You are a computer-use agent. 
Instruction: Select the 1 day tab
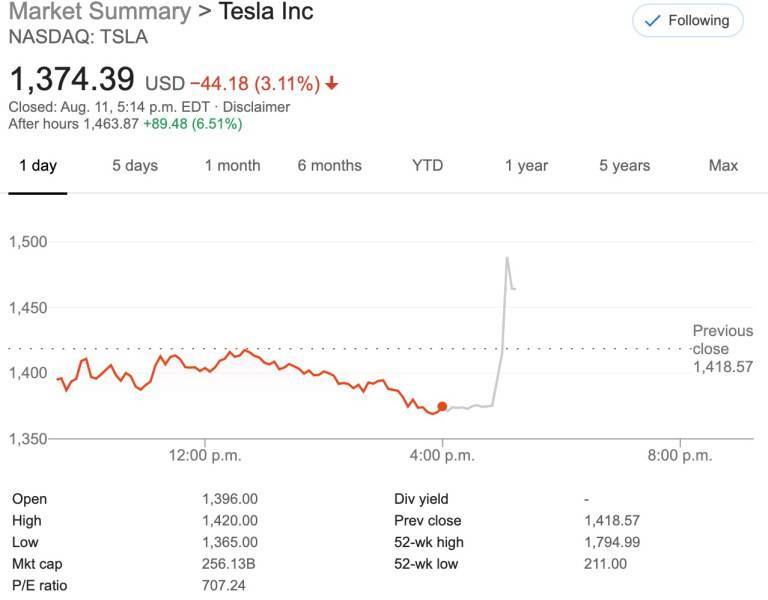(38, 166)
